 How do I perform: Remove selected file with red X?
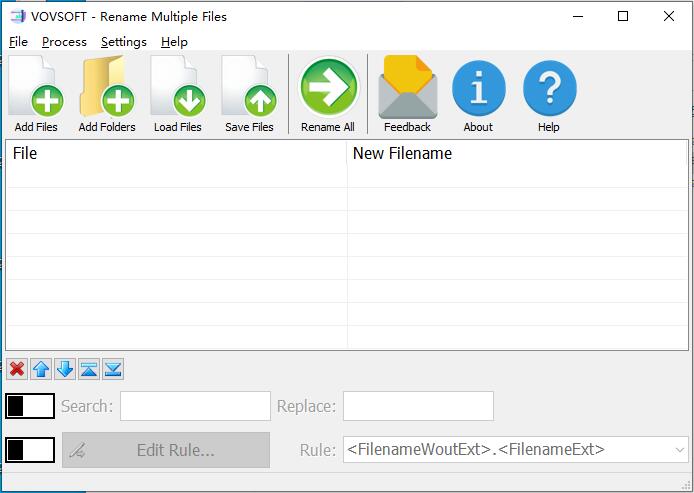coord(17,369)
